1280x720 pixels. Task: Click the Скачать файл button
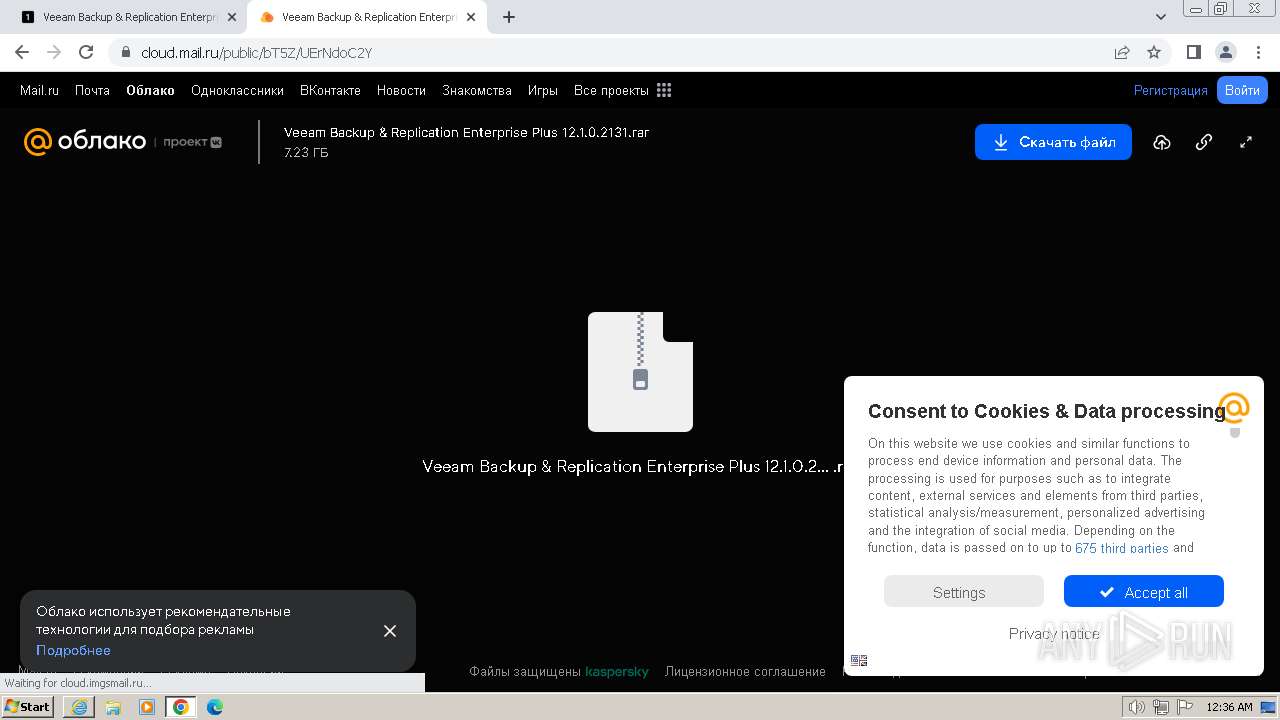click(x=1053, y=142)
